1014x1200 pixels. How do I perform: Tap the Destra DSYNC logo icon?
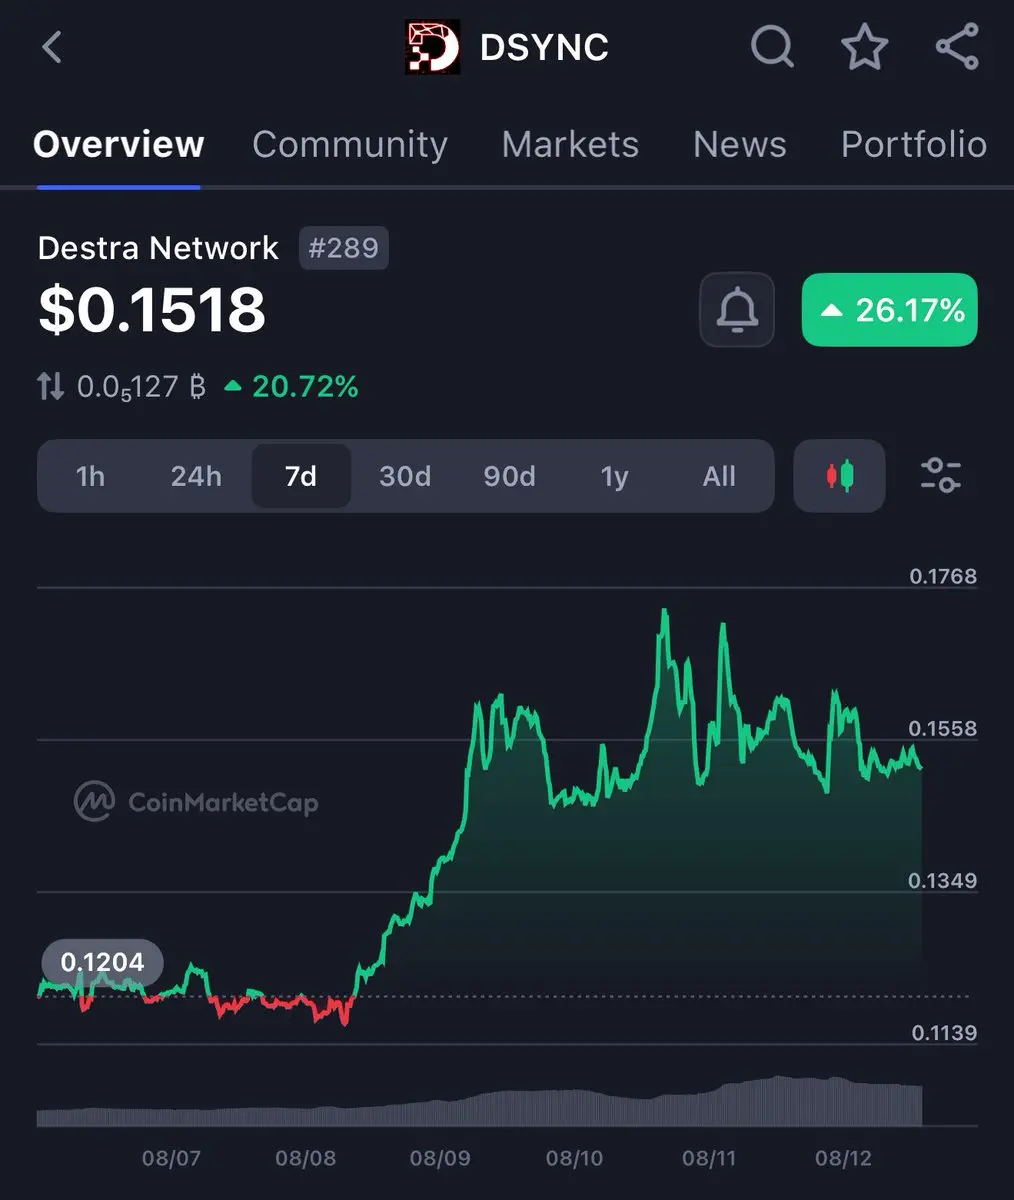point(432,47)
